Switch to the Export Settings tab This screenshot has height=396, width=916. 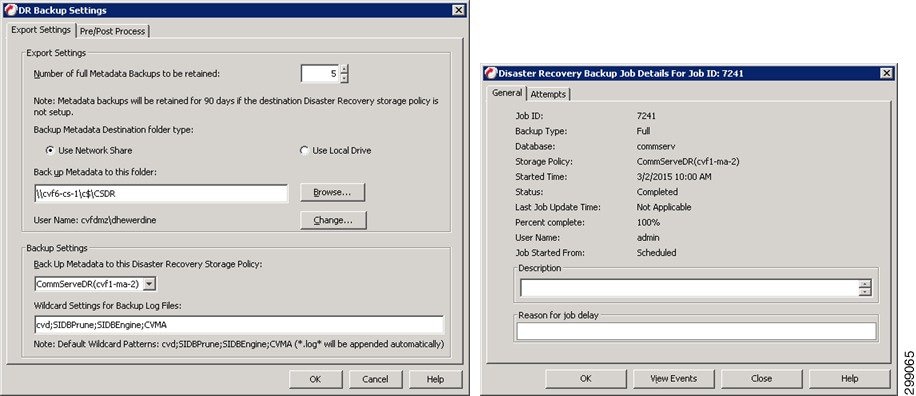click(41, 29)
